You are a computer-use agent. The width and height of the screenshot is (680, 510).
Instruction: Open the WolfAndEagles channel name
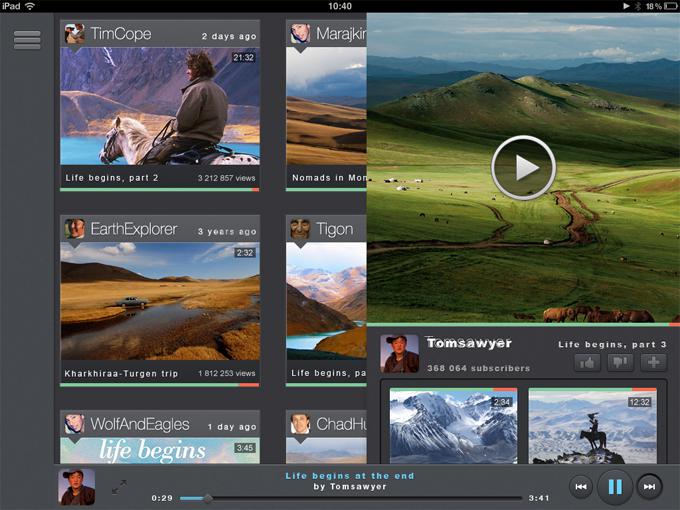click(140, 424)
